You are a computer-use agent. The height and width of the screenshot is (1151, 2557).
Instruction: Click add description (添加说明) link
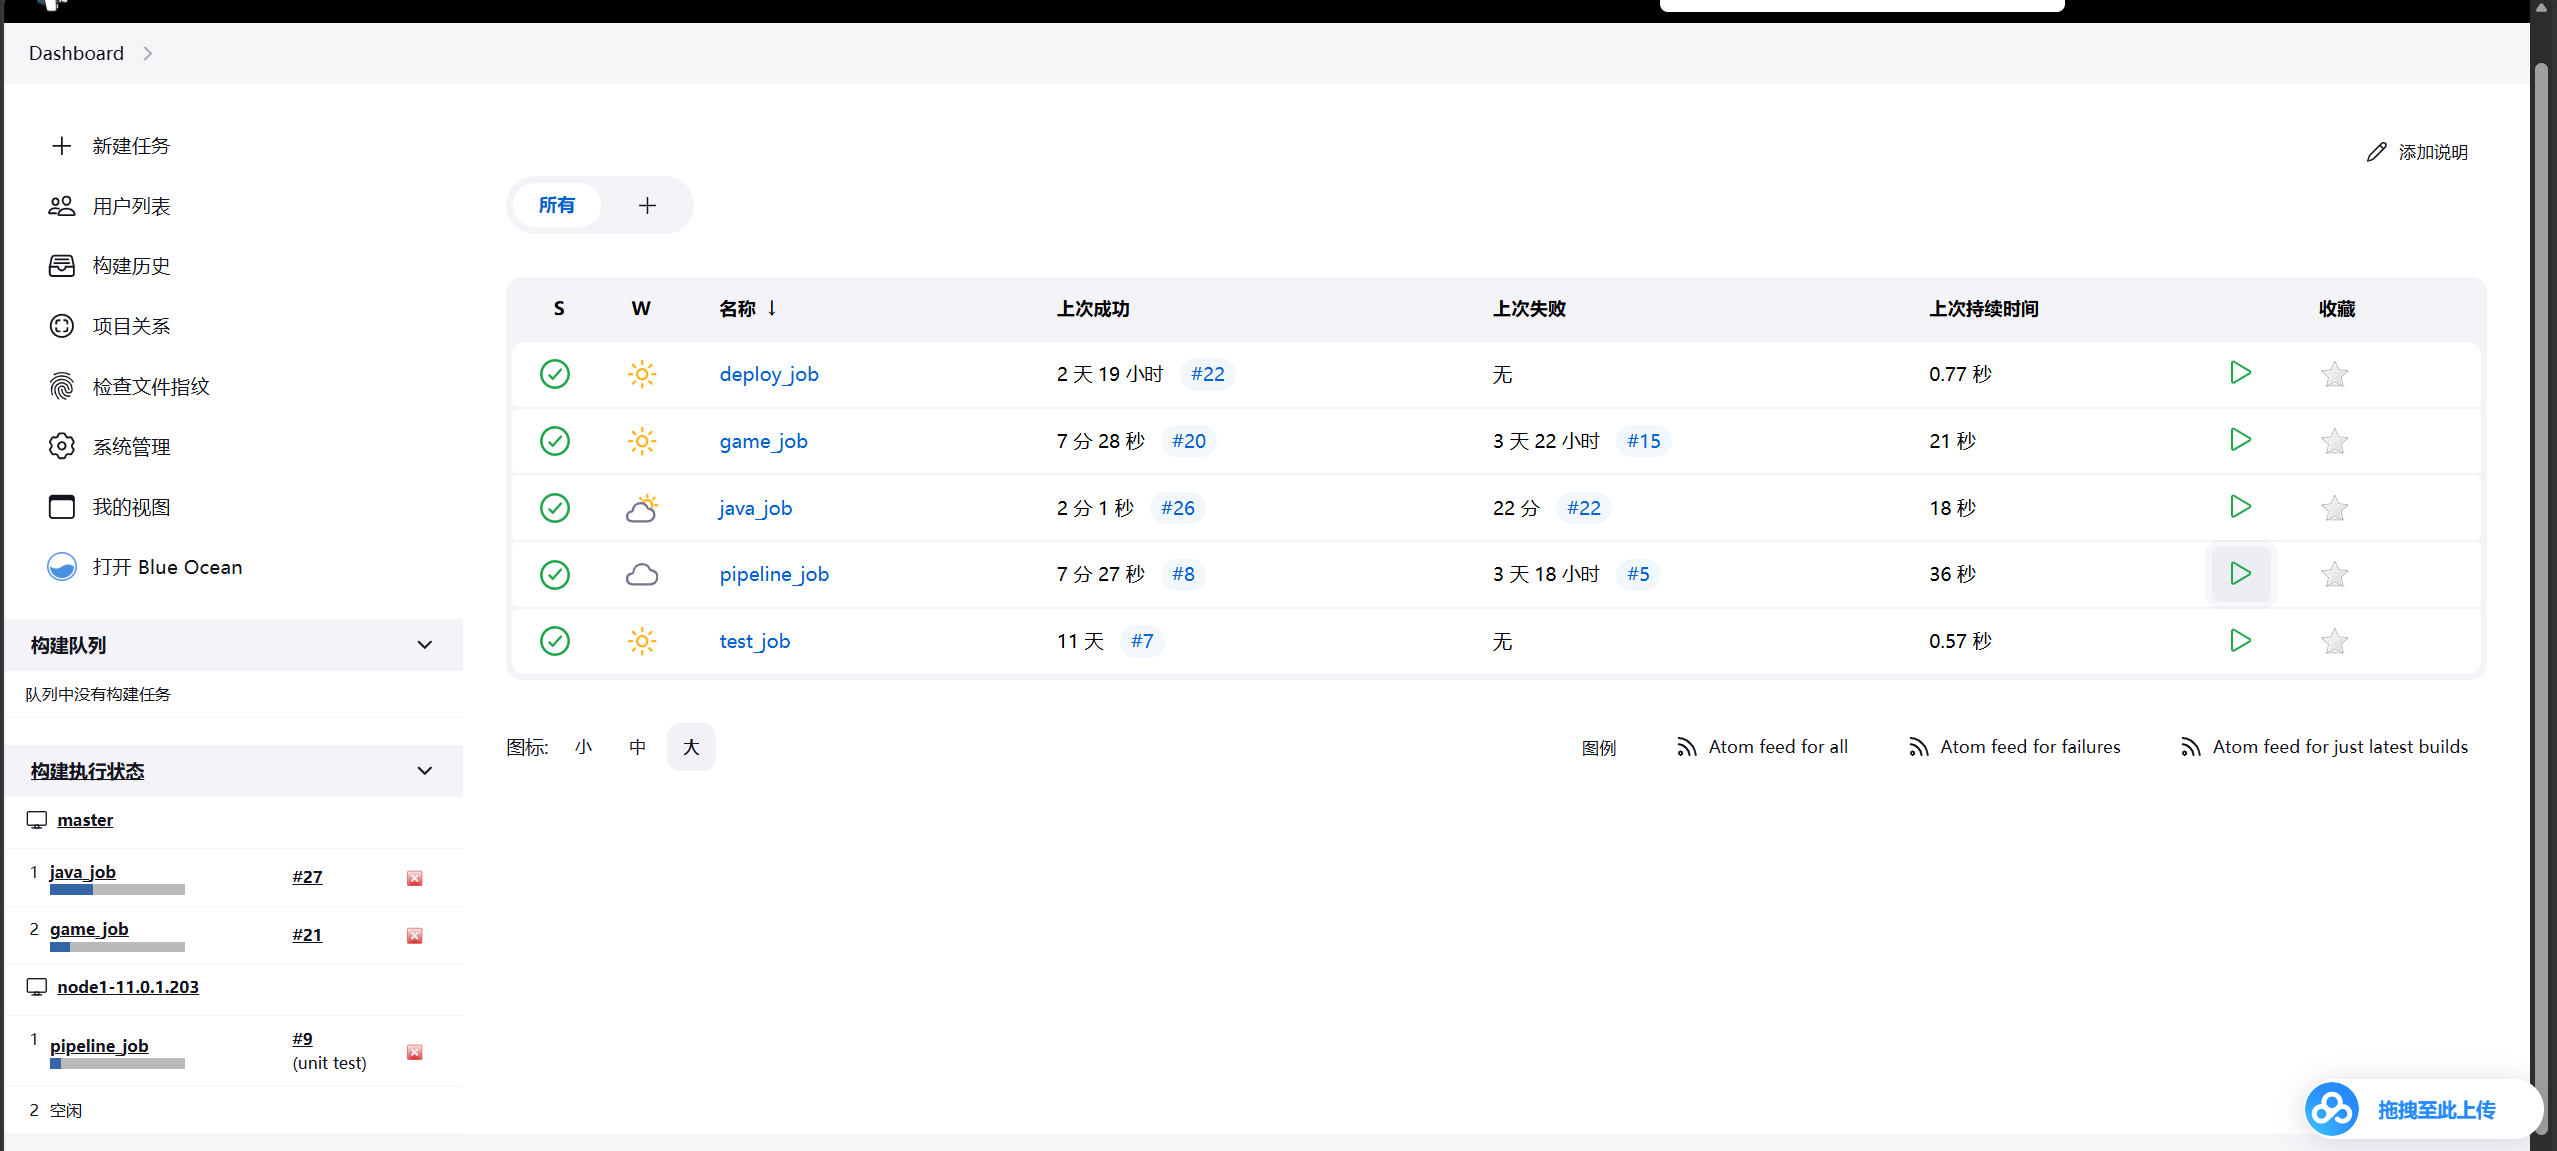[x=2418, y=152]
